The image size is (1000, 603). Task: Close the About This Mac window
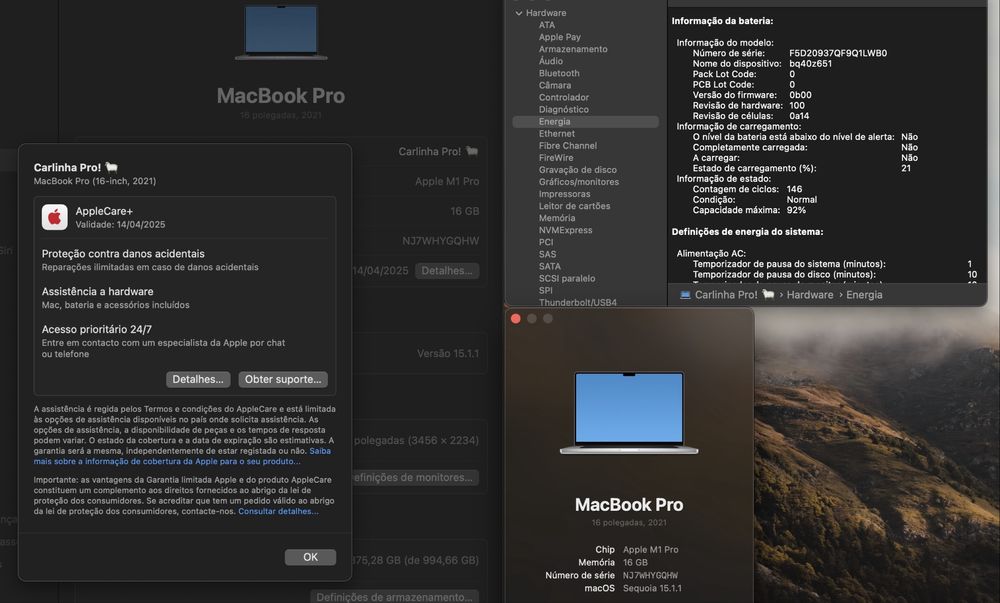pos(516,319)
